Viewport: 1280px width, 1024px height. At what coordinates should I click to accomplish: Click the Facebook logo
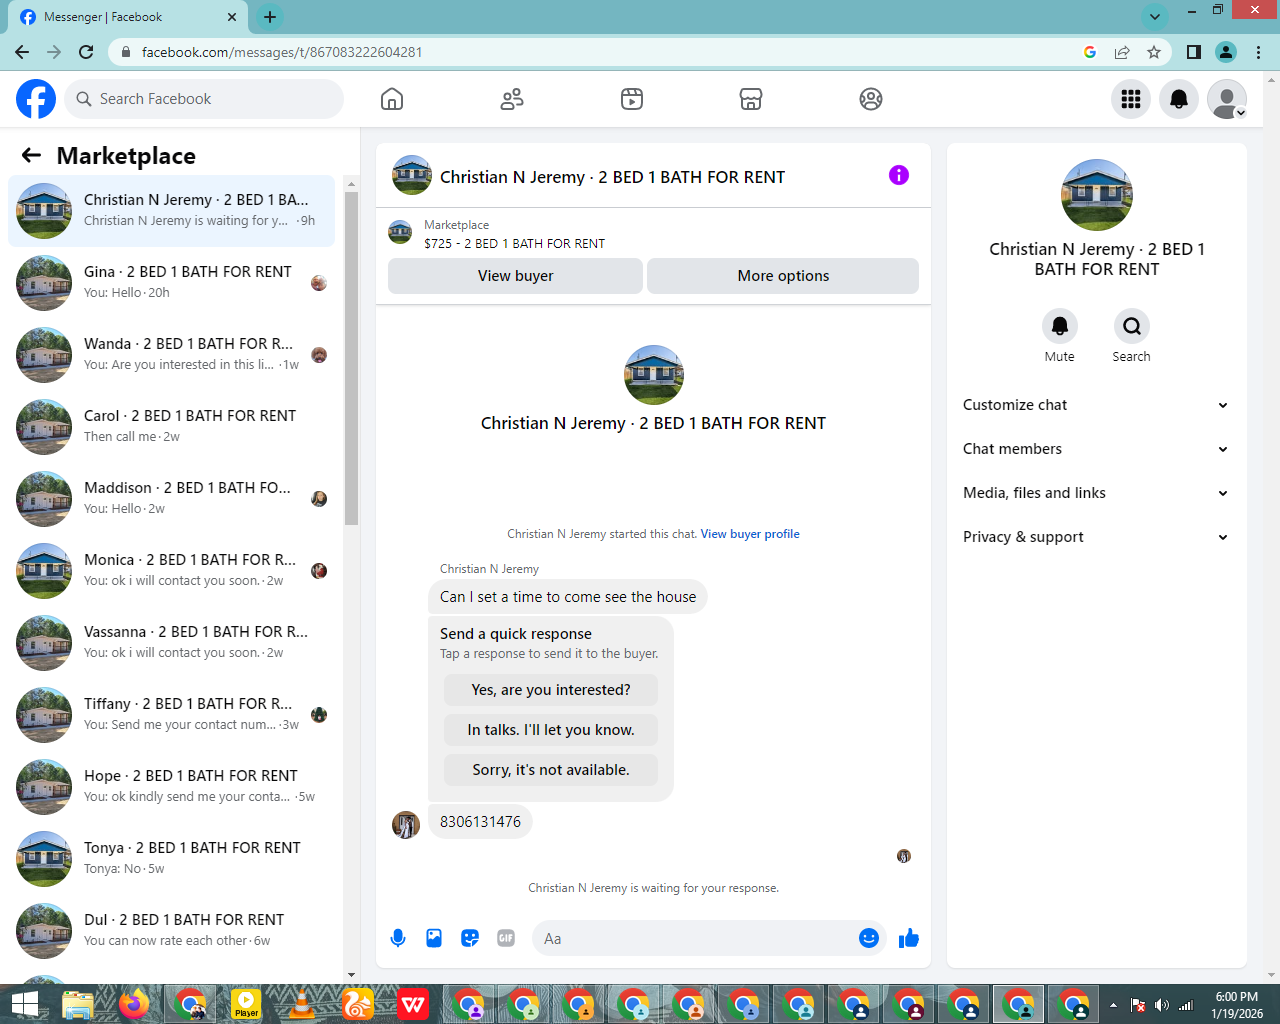coord(36,99)
